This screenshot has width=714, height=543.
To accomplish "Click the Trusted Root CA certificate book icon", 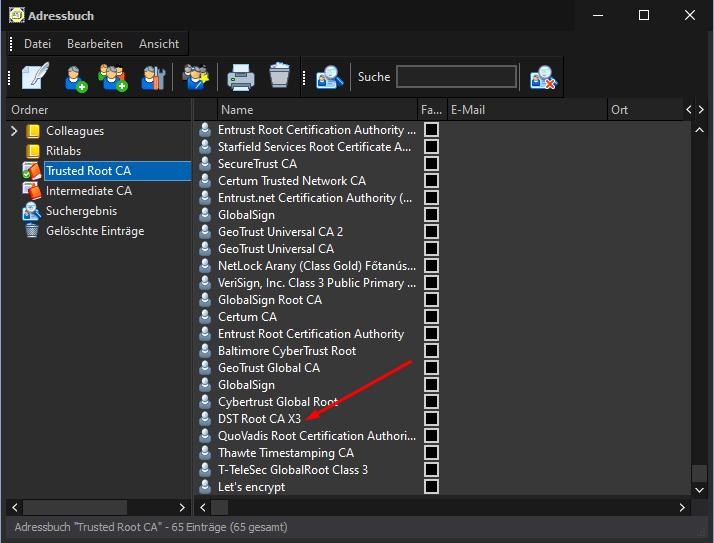I will [32, 170].
